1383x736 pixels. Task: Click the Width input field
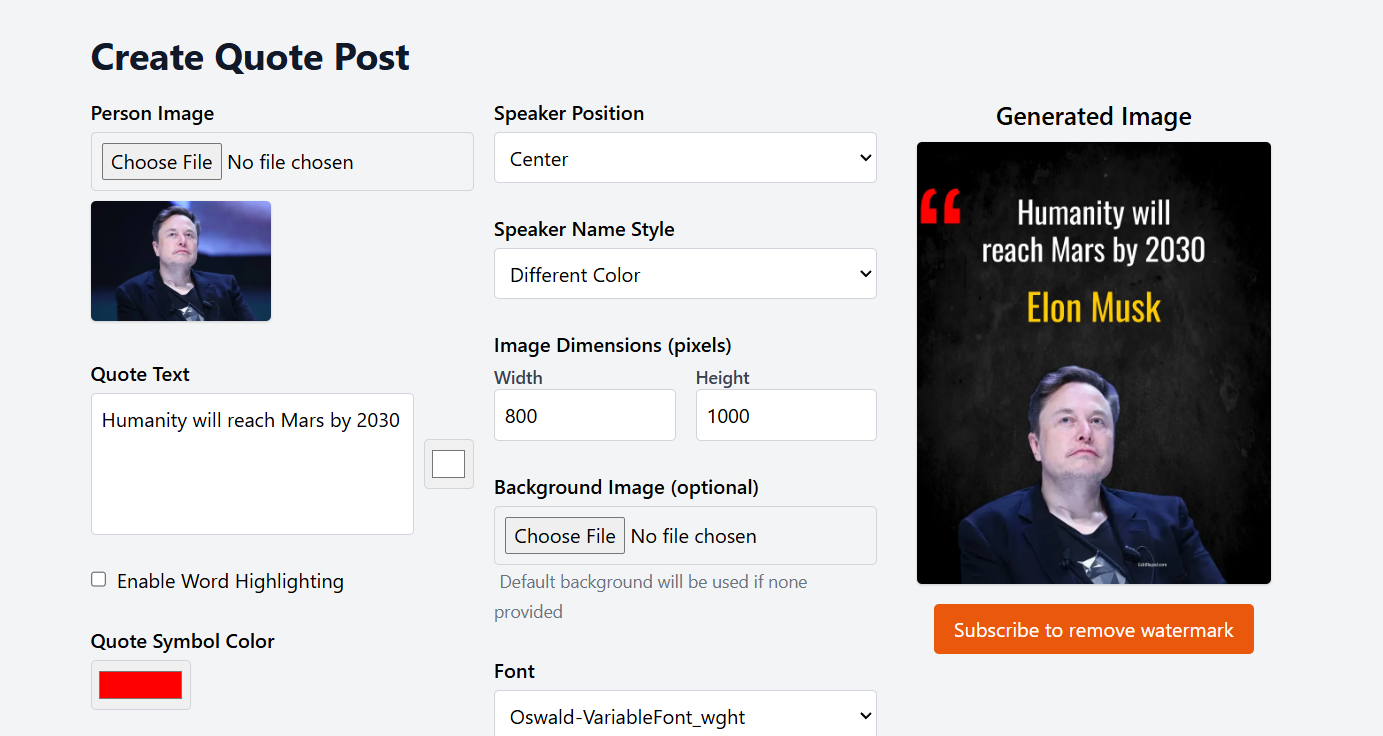coord(585,415)
